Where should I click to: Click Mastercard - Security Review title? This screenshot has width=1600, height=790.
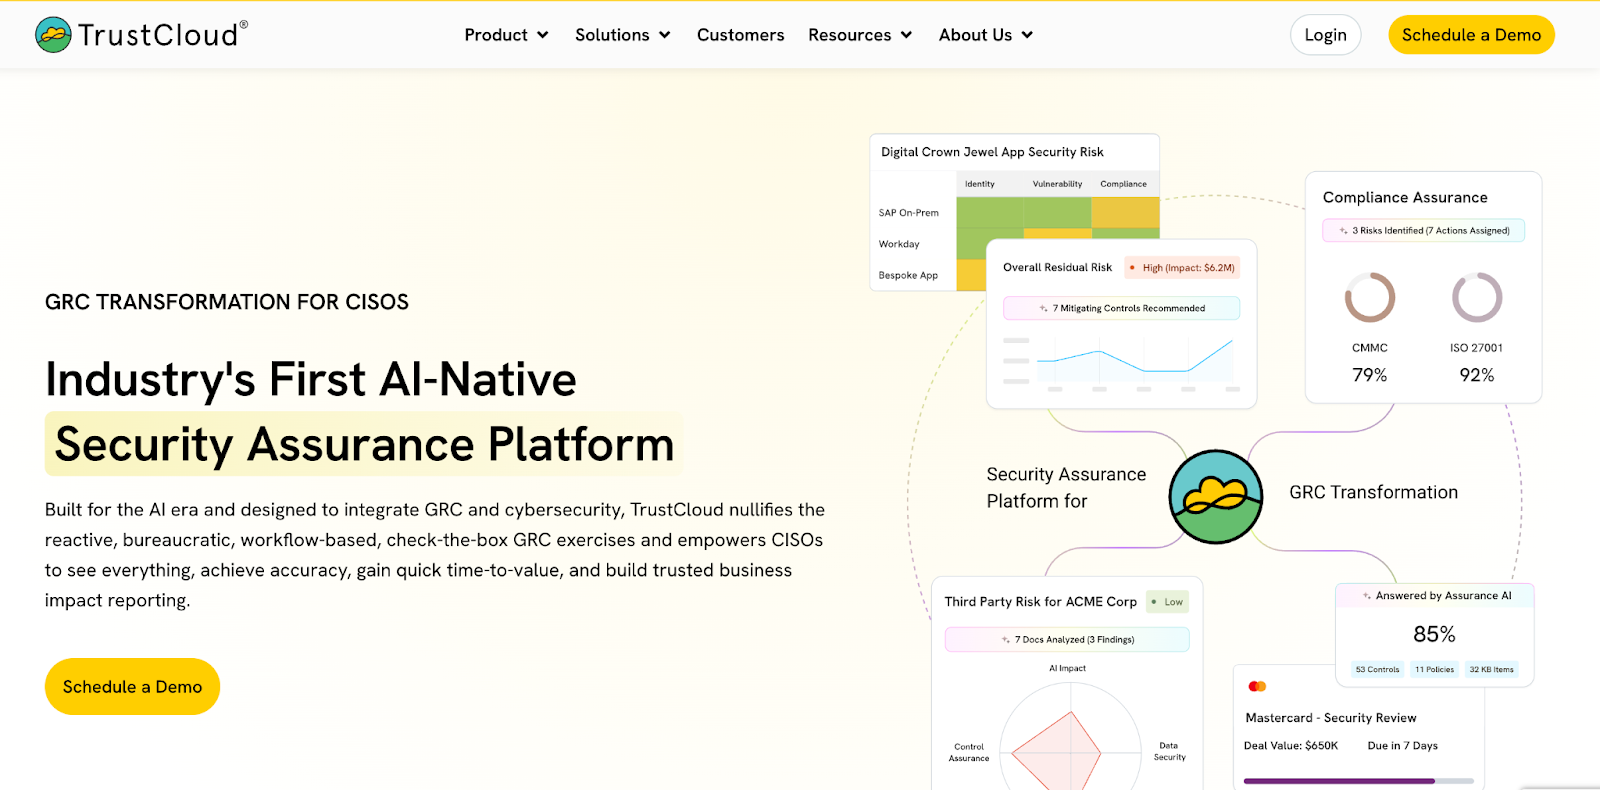click(x=1330, y=718)
